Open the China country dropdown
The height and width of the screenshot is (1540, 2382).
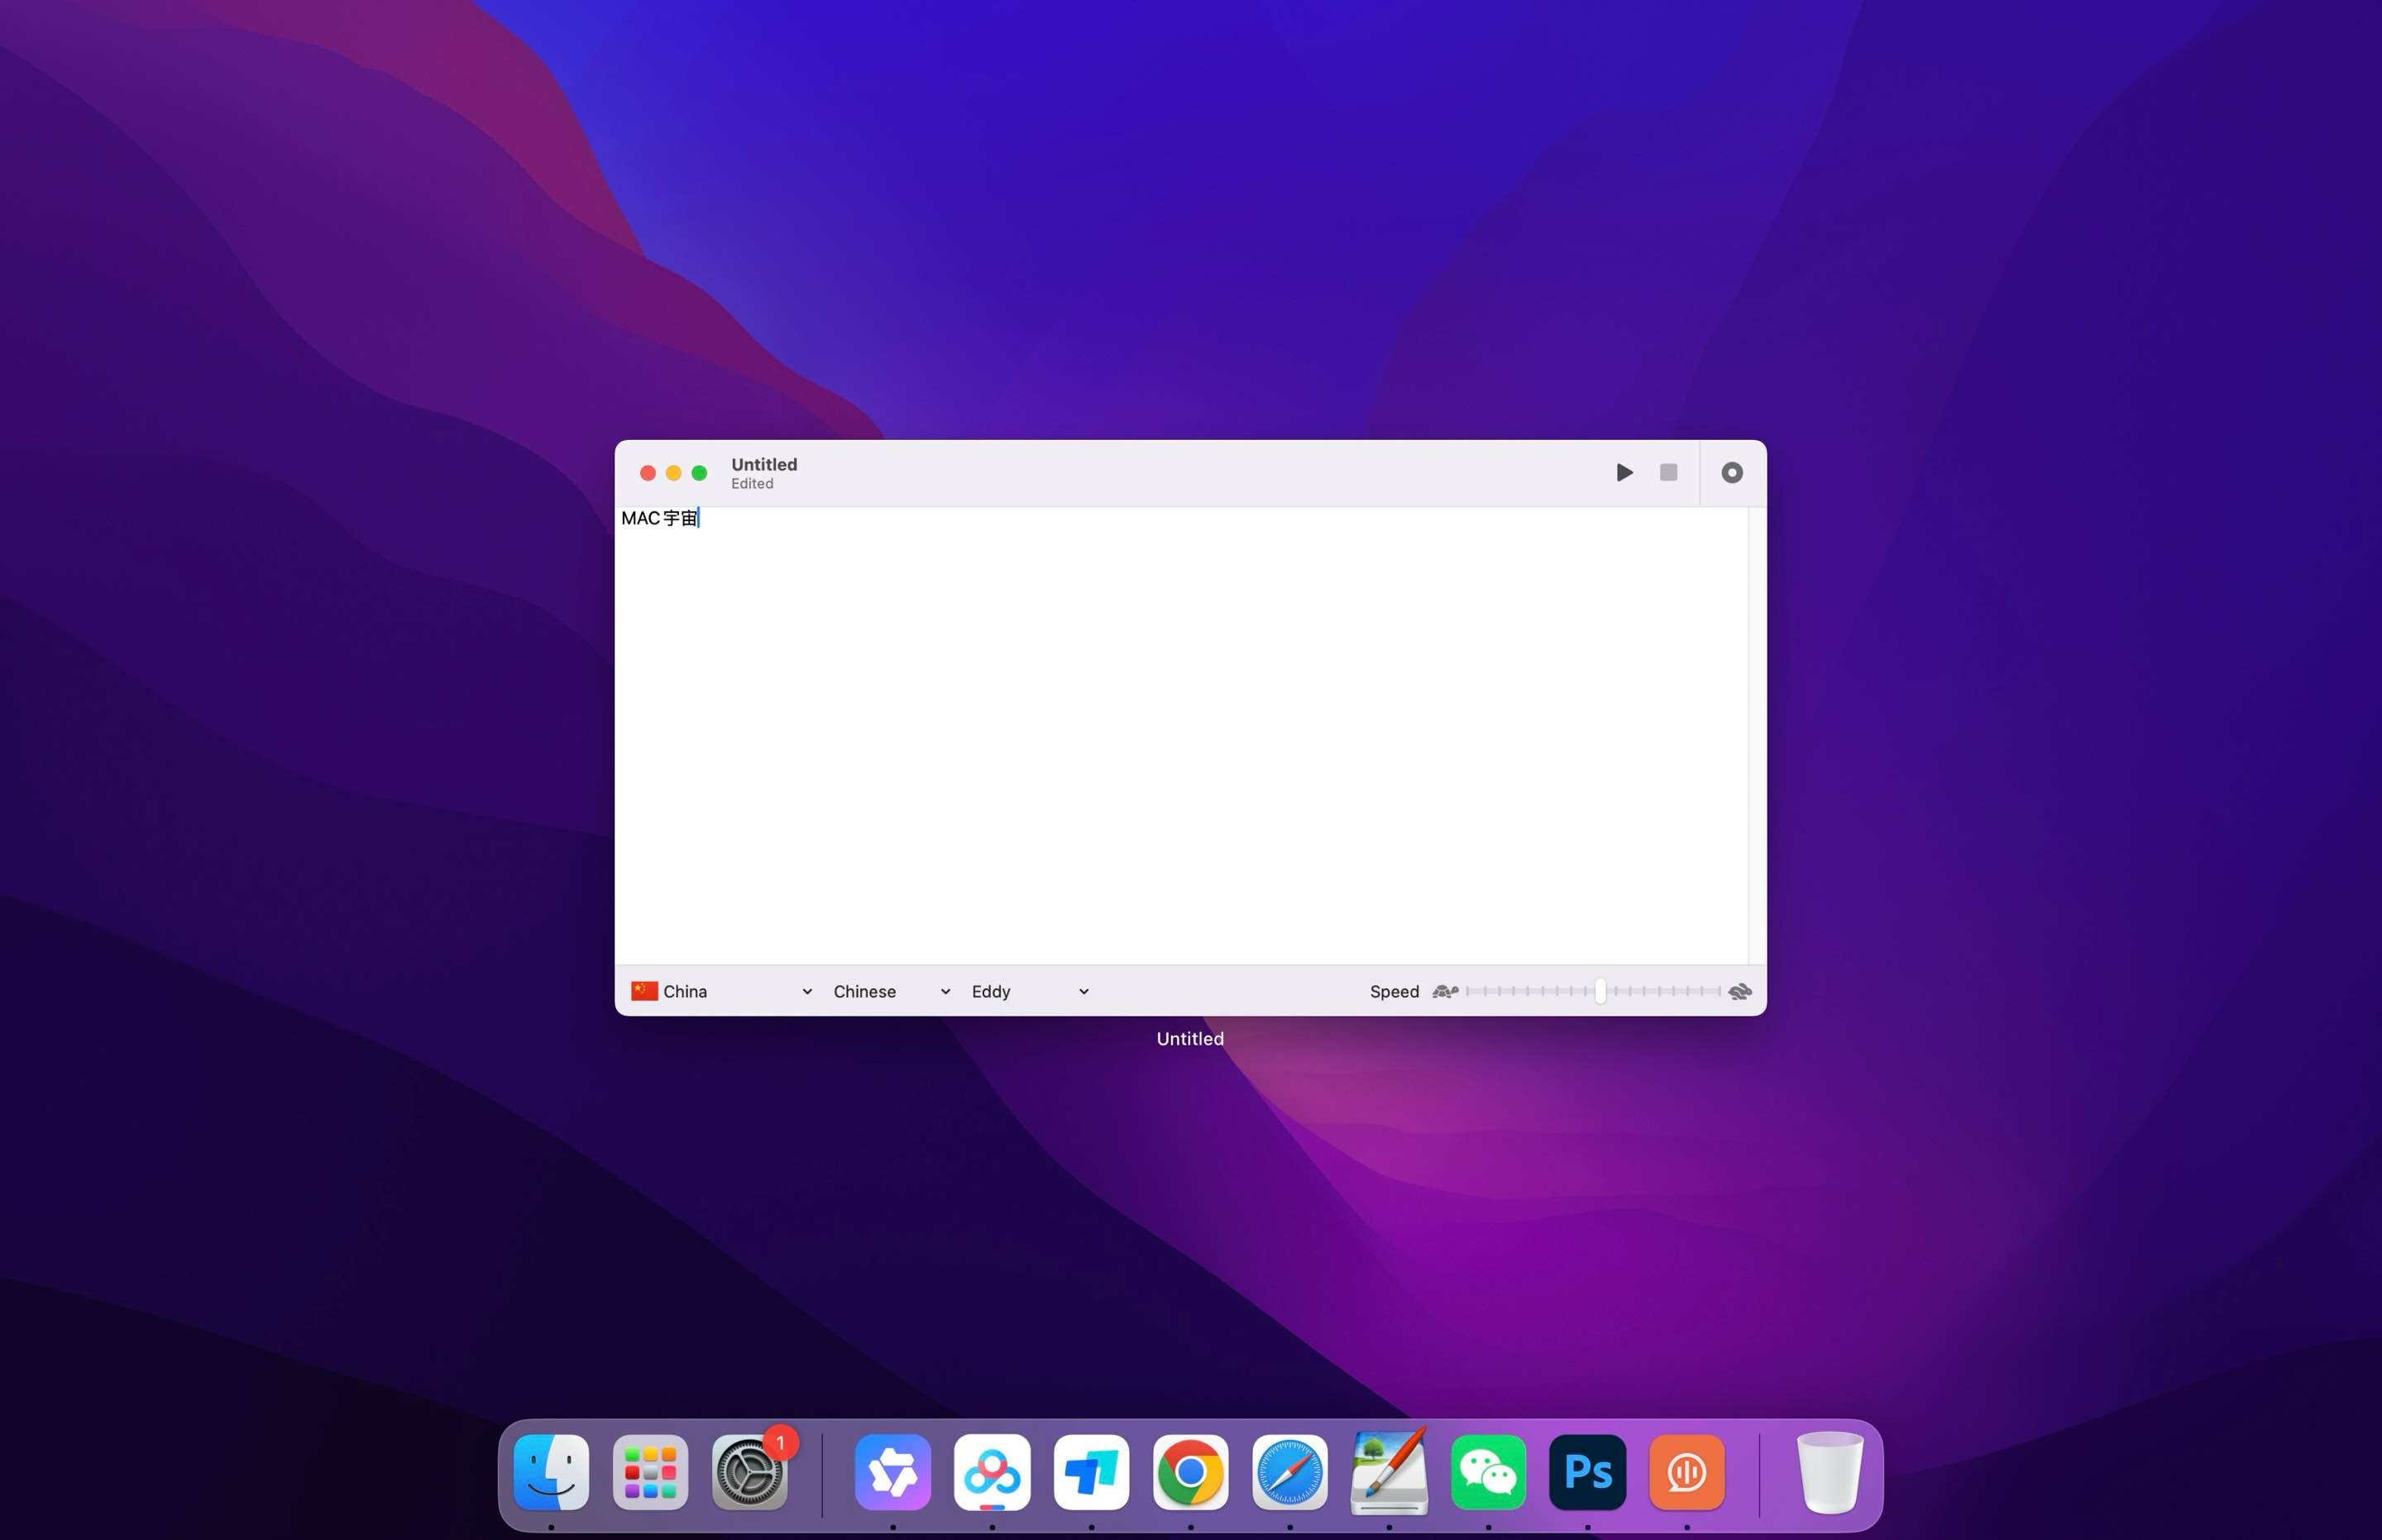(721, 991)
